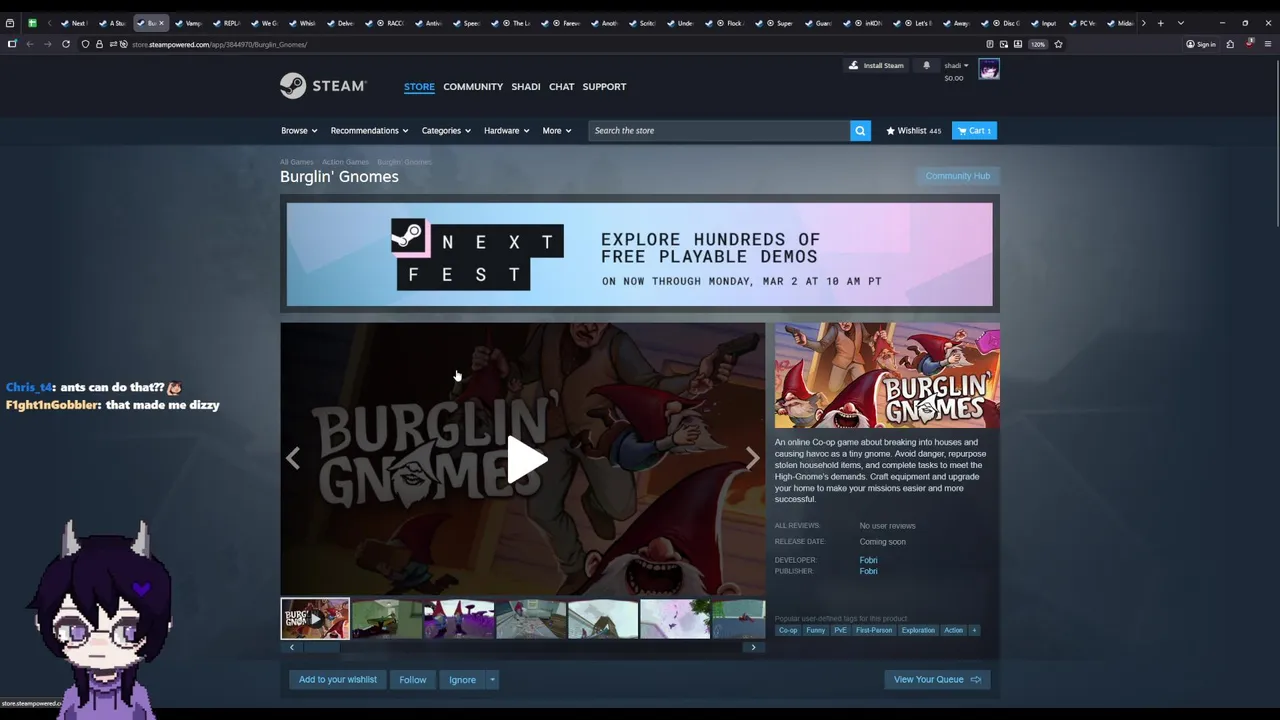Viewport: 1280px width, 720px height.
Task: Click the user avatar picture
Action: coord(989,69)
